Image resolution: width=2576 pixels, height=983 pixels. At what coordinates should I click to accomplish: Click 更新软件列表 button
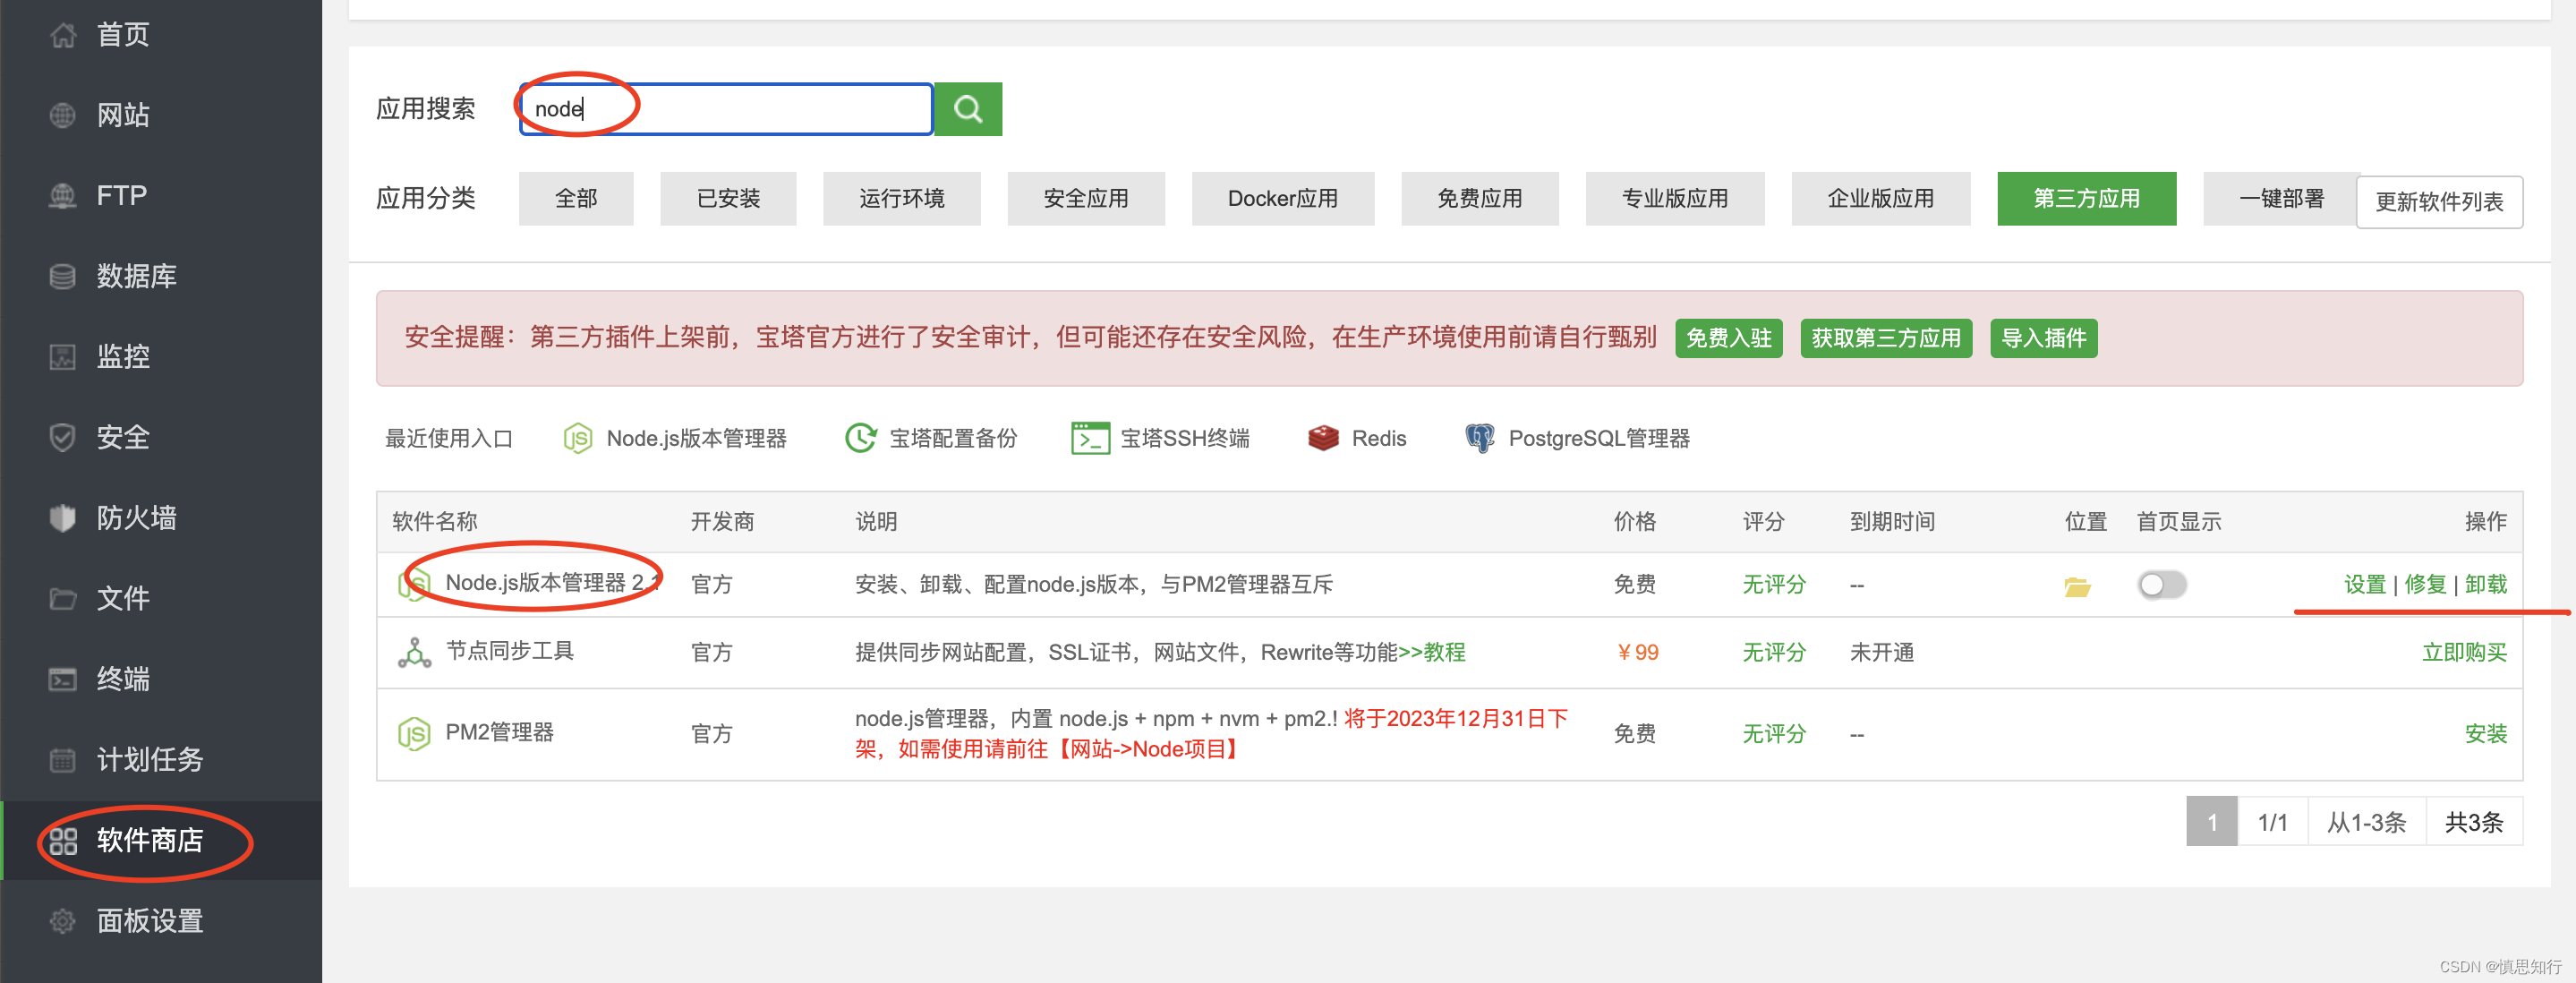pos(2438,202)
